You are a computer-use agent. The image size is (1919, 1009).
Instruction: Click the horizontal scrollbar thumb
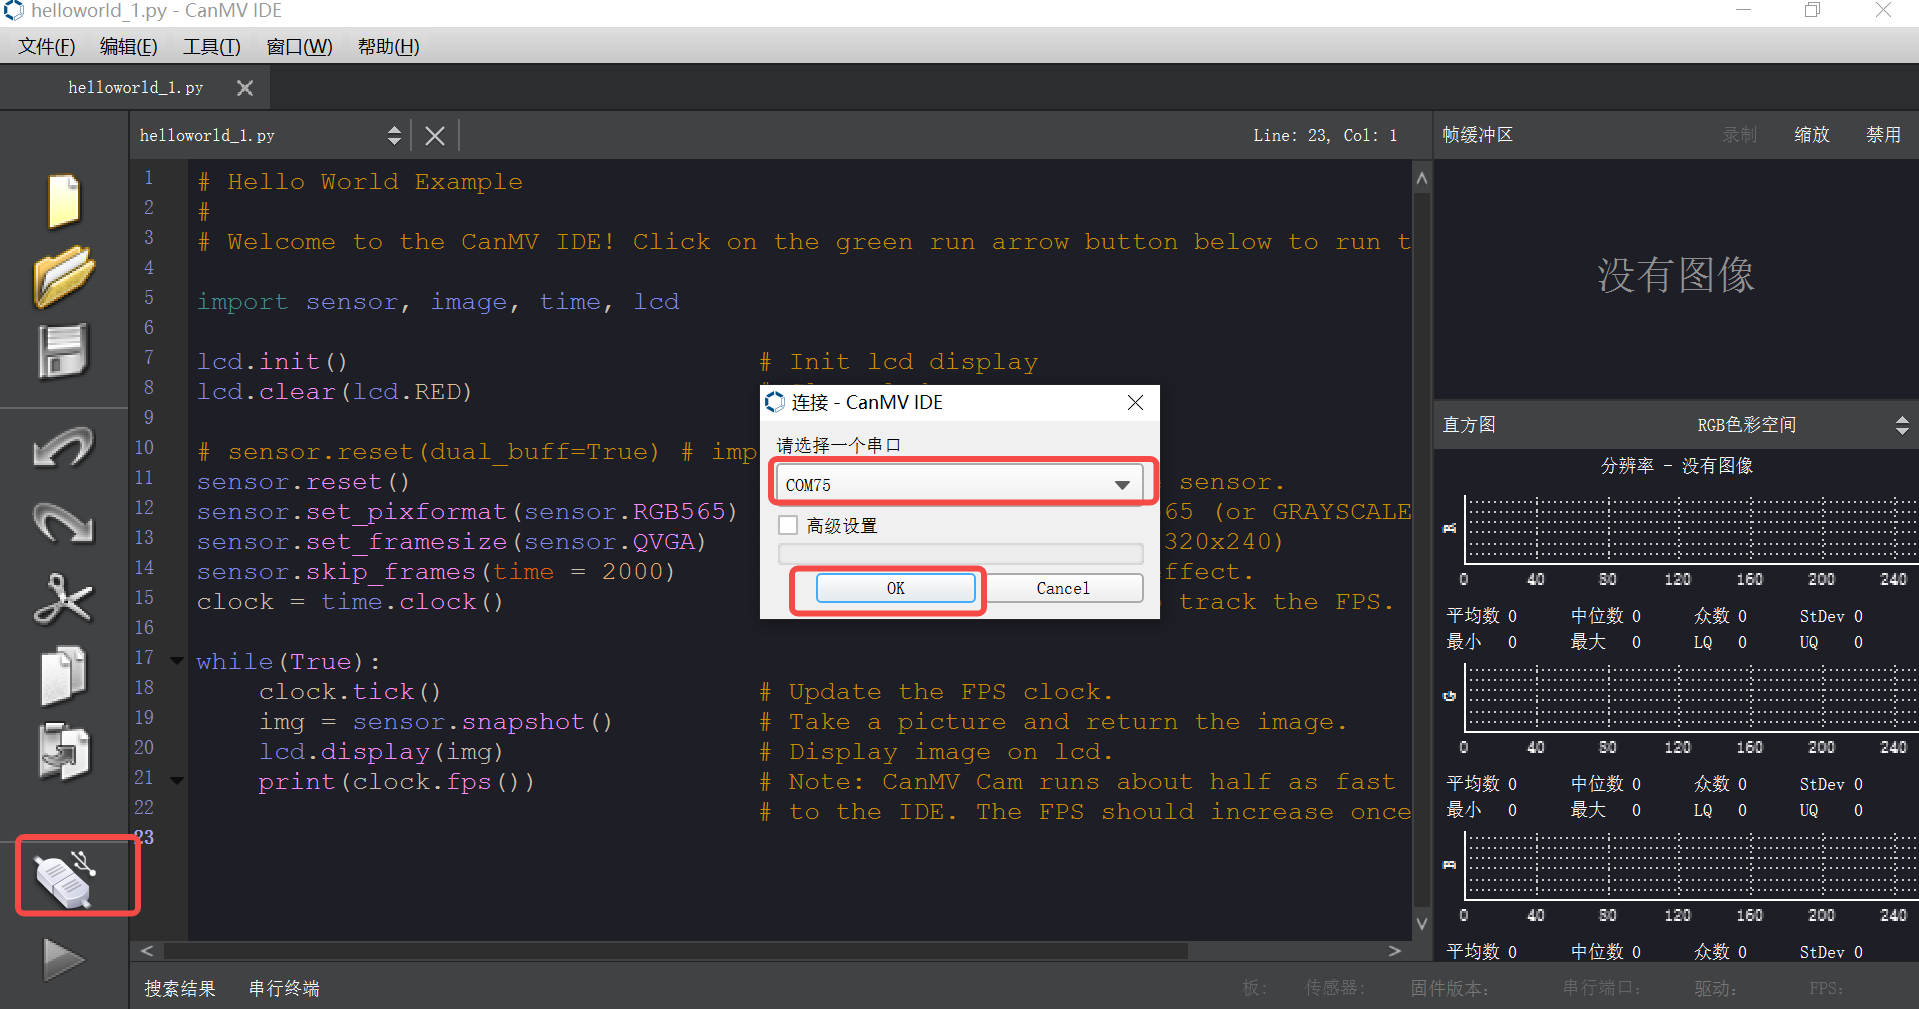[x=676, y=951]
